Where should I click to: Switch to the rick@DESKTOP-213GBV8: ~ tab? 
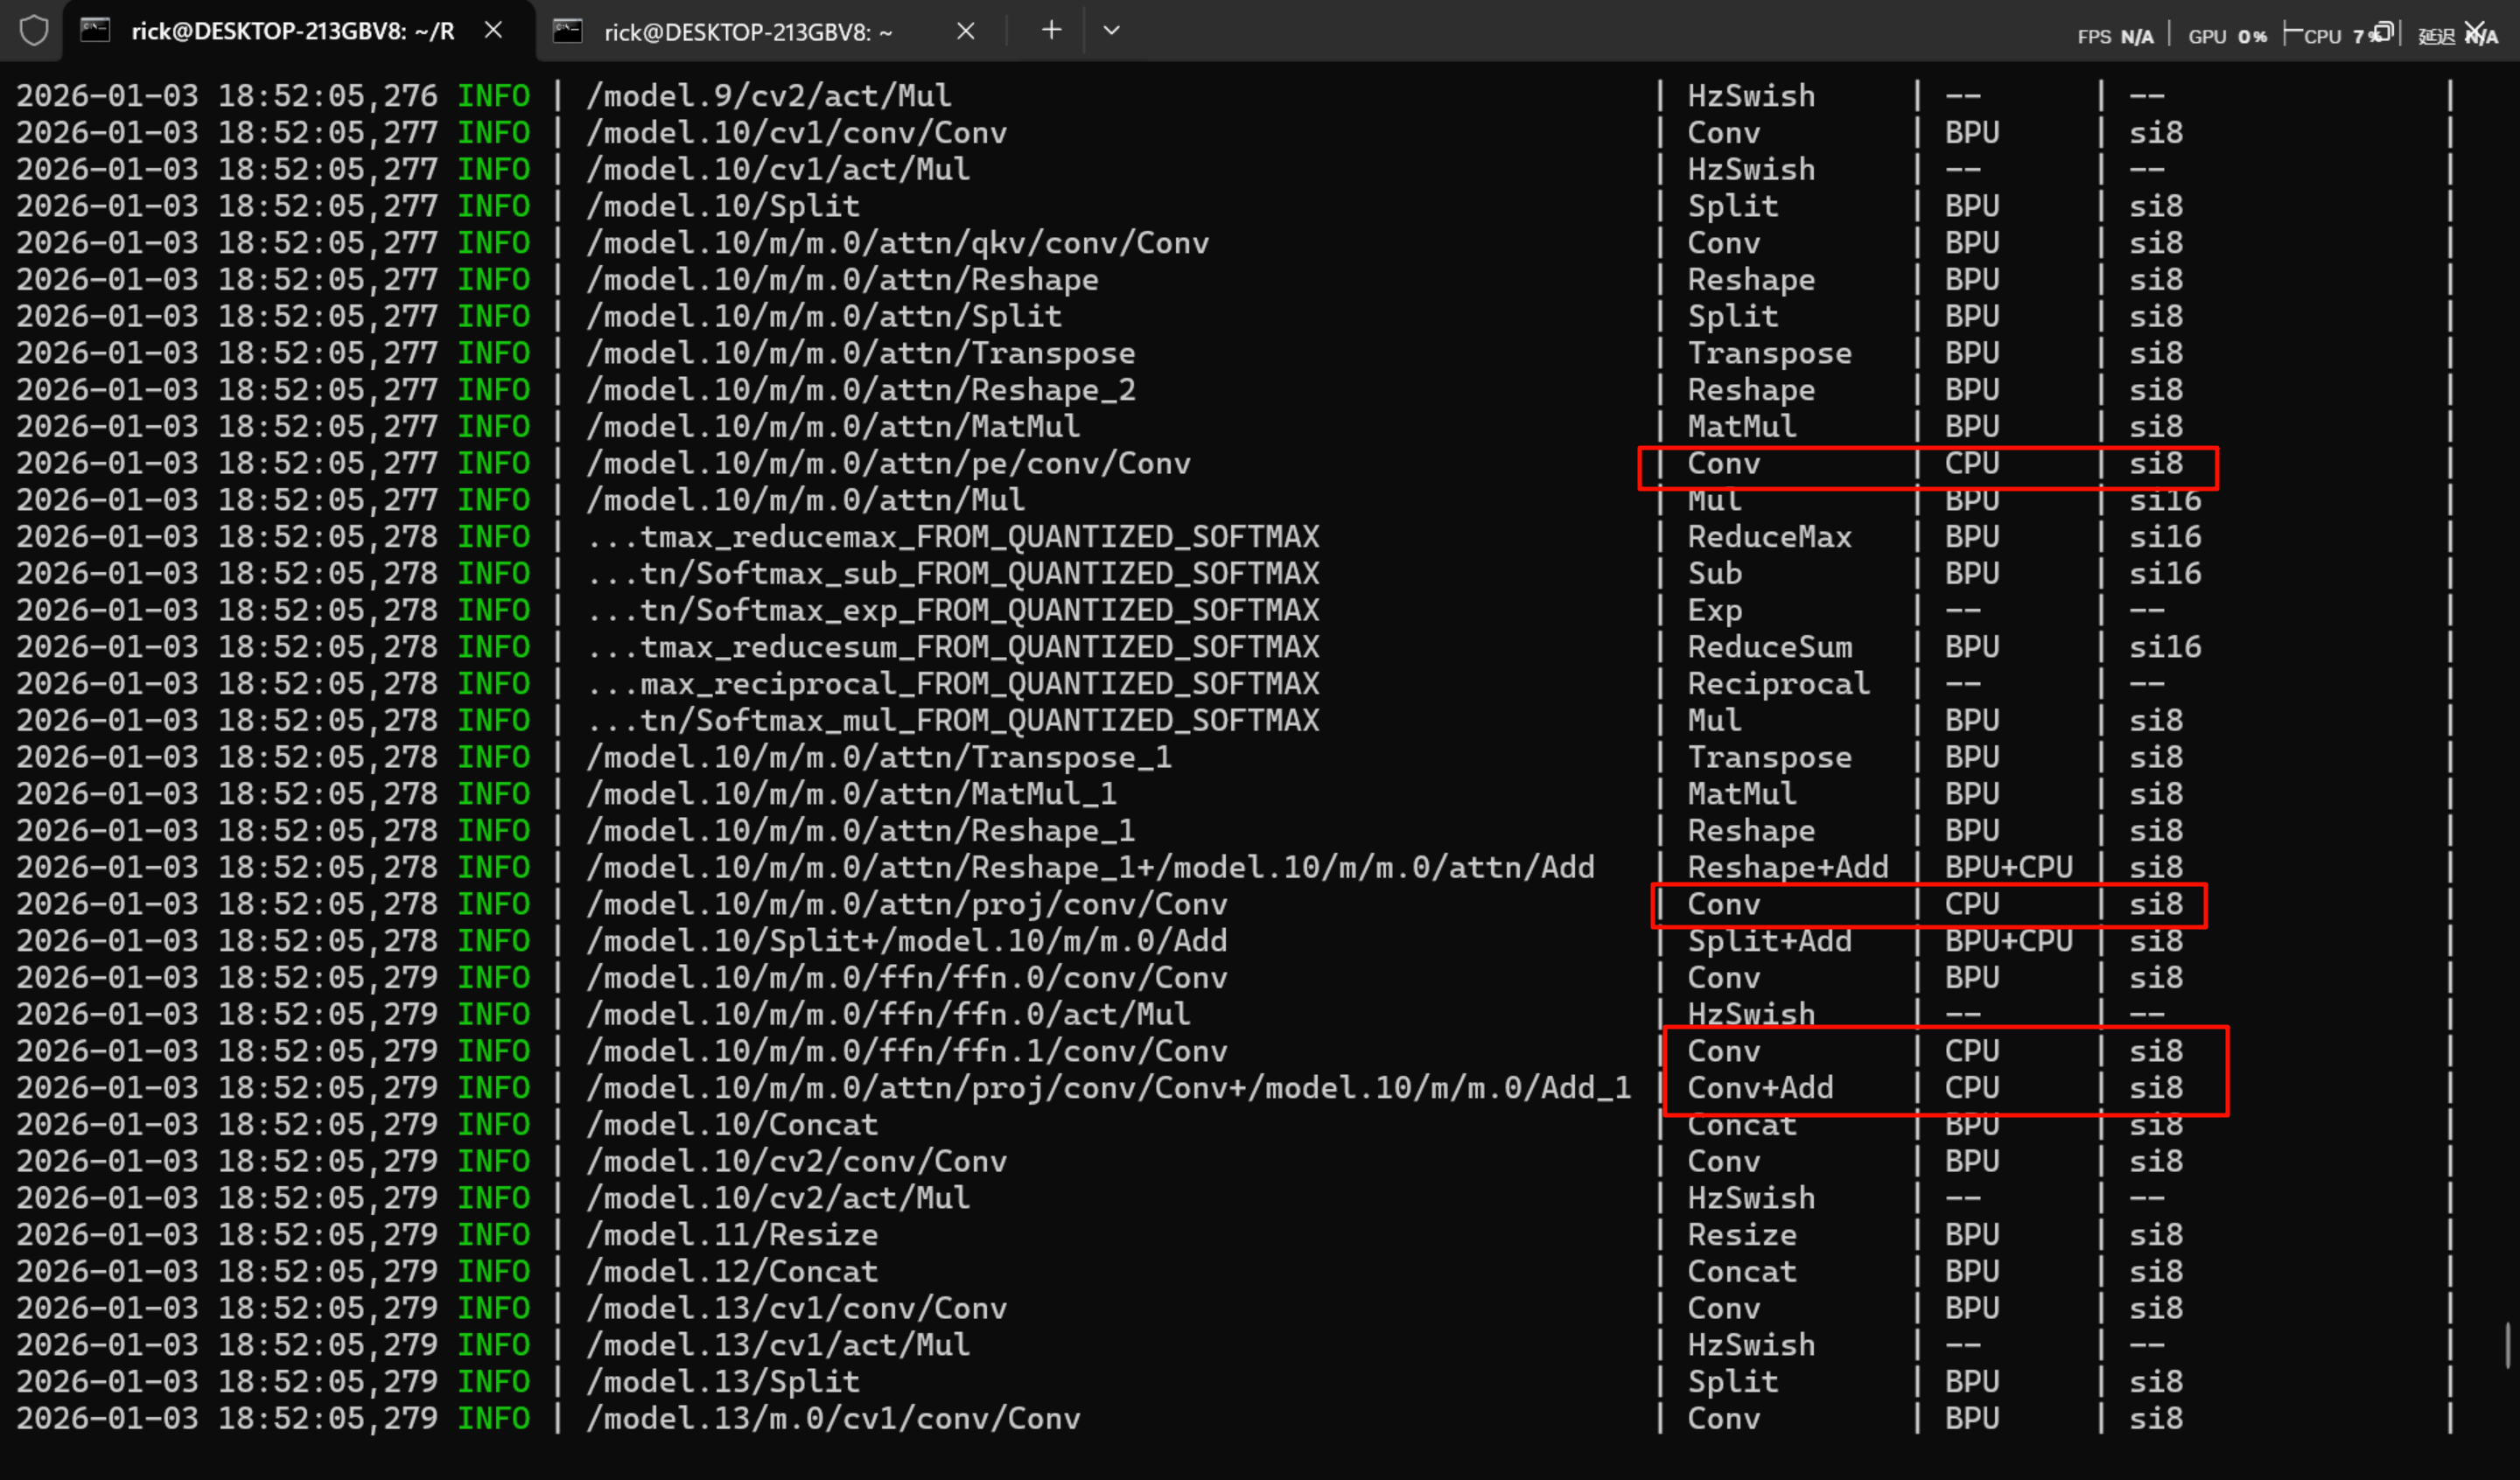pyautogui.click(x=748, y=33)
